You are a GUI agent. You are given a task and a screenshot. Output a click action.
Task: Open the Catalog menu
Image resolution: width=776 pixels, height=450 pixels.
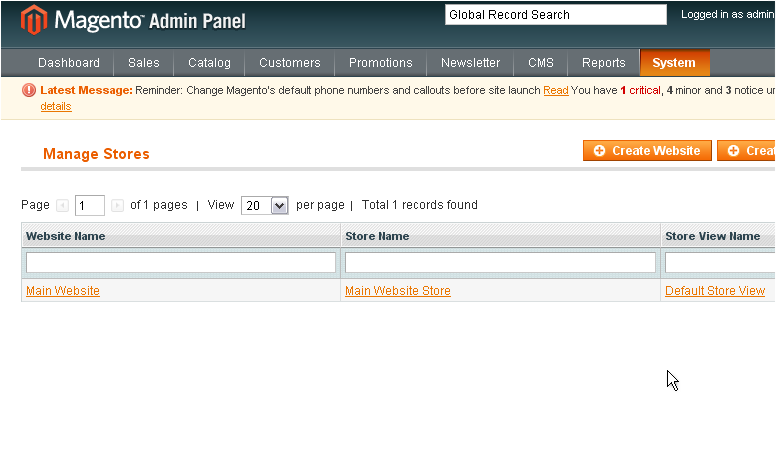(x=209, y=63)
